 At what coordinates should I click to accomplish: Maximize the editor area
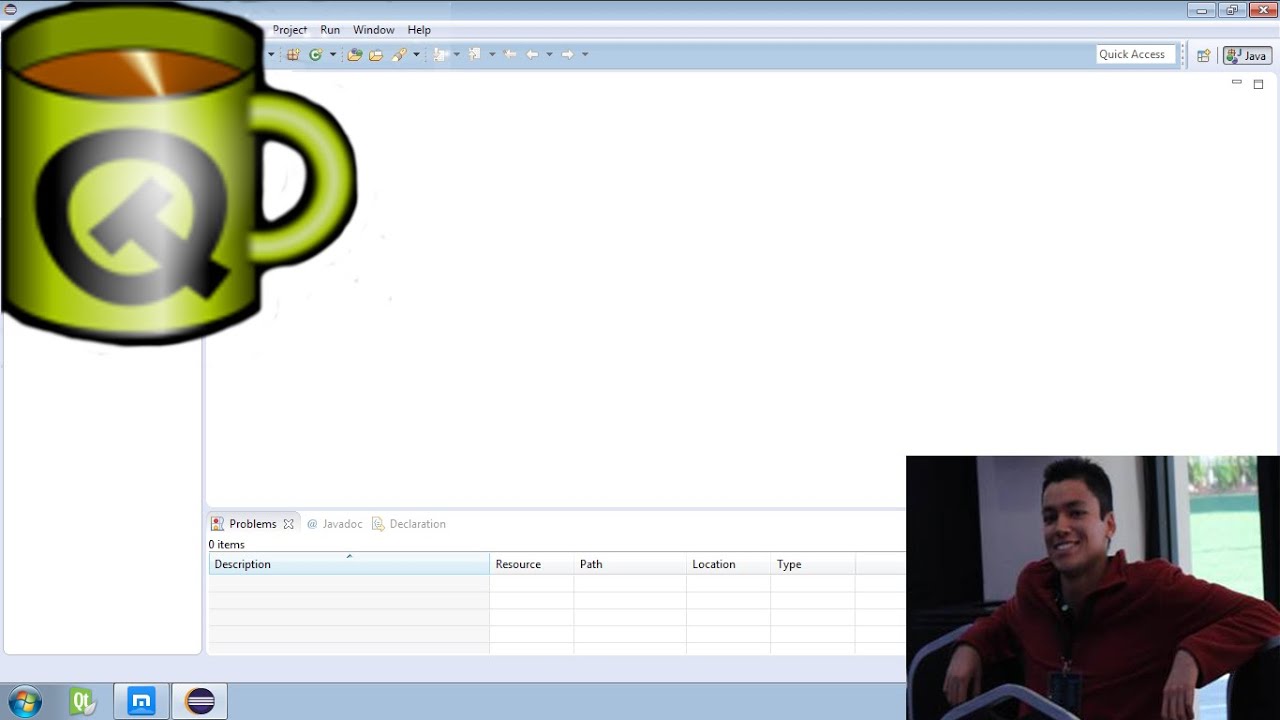click(1258, 84)
